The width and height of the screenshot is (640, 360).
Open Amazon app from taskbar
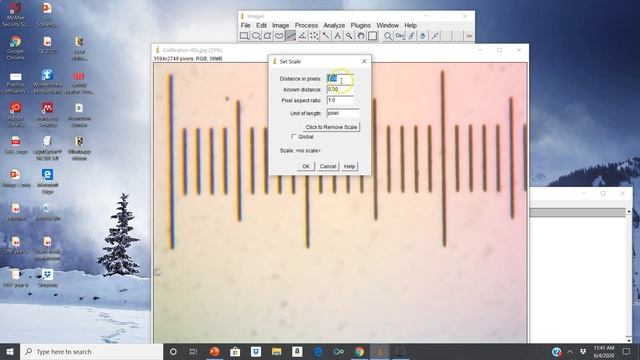297,351
